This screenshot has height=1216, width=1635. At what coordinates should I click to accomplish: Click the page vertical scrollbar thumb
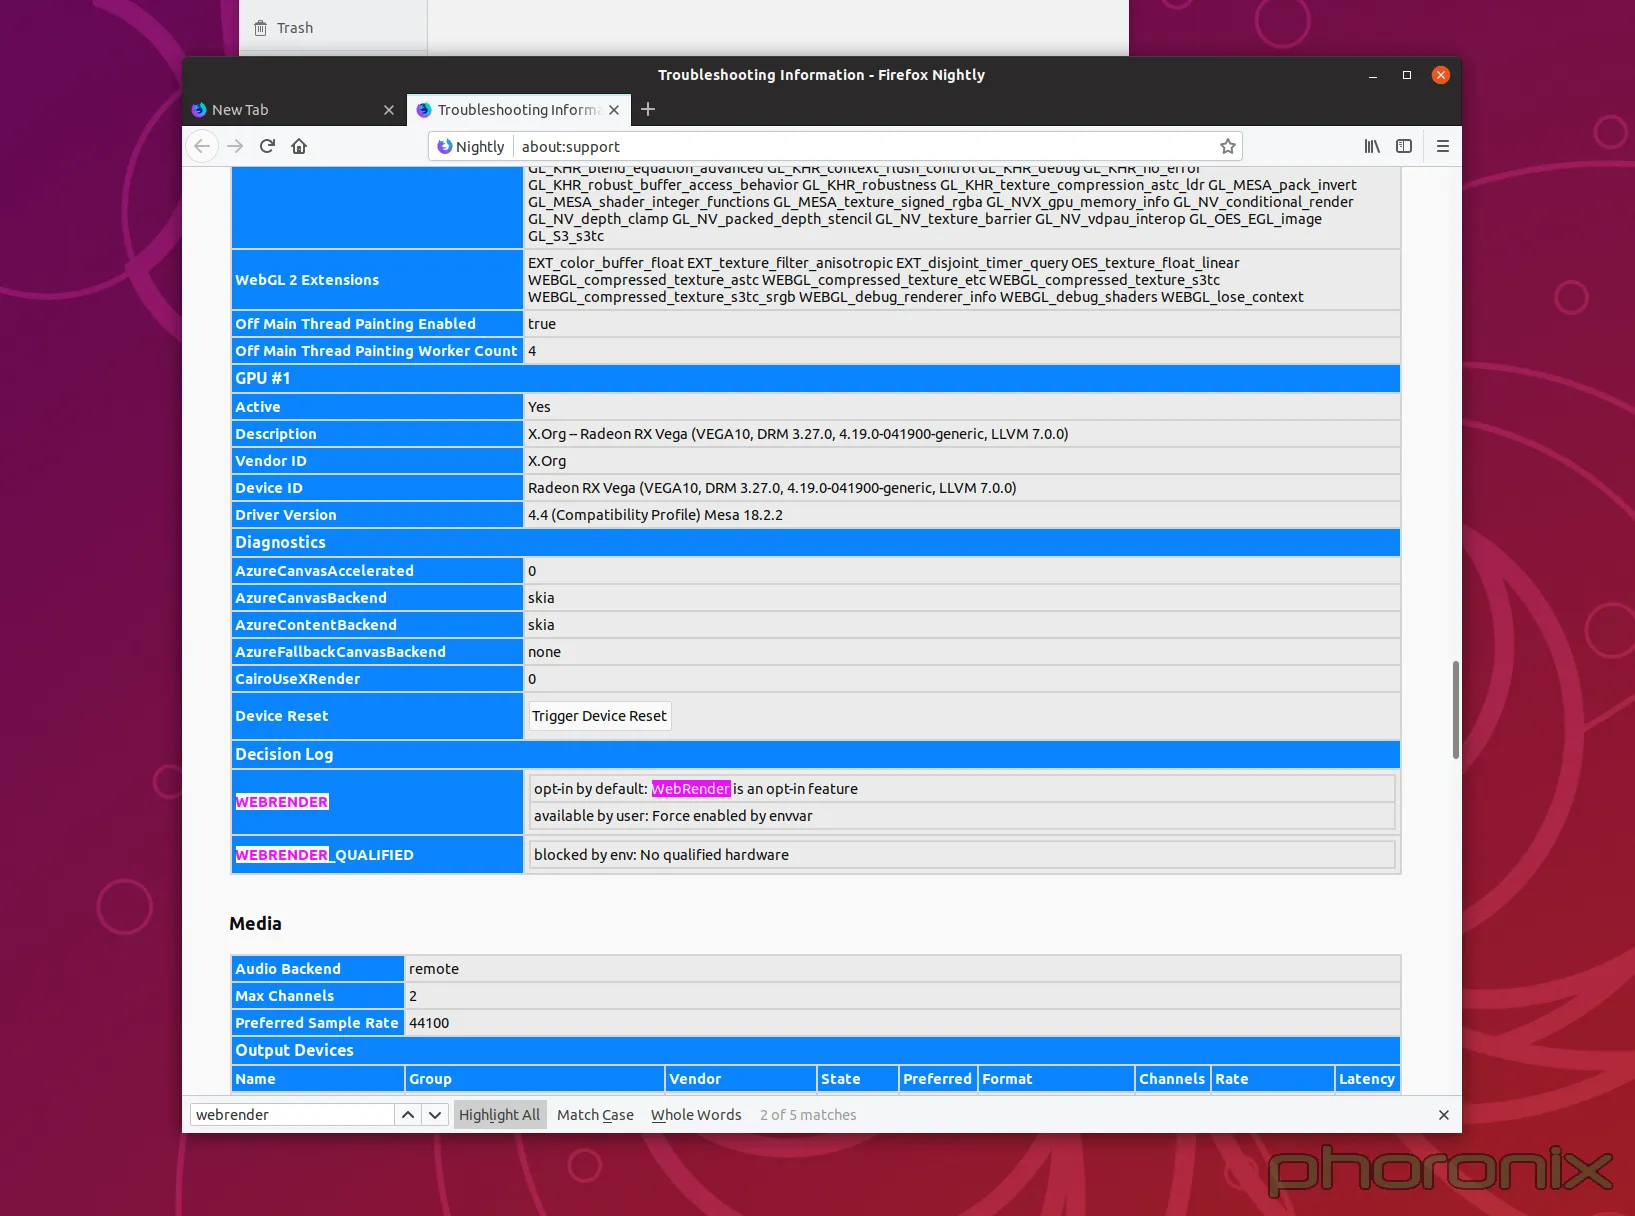1455,709
